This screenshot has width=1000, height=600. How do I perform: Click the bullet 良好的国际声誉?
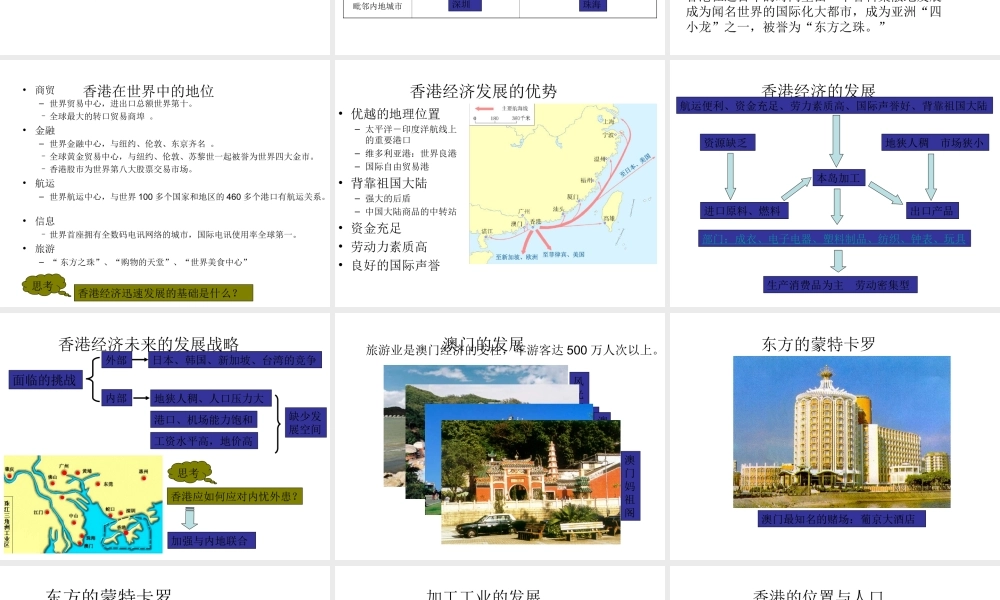point(395,265)
